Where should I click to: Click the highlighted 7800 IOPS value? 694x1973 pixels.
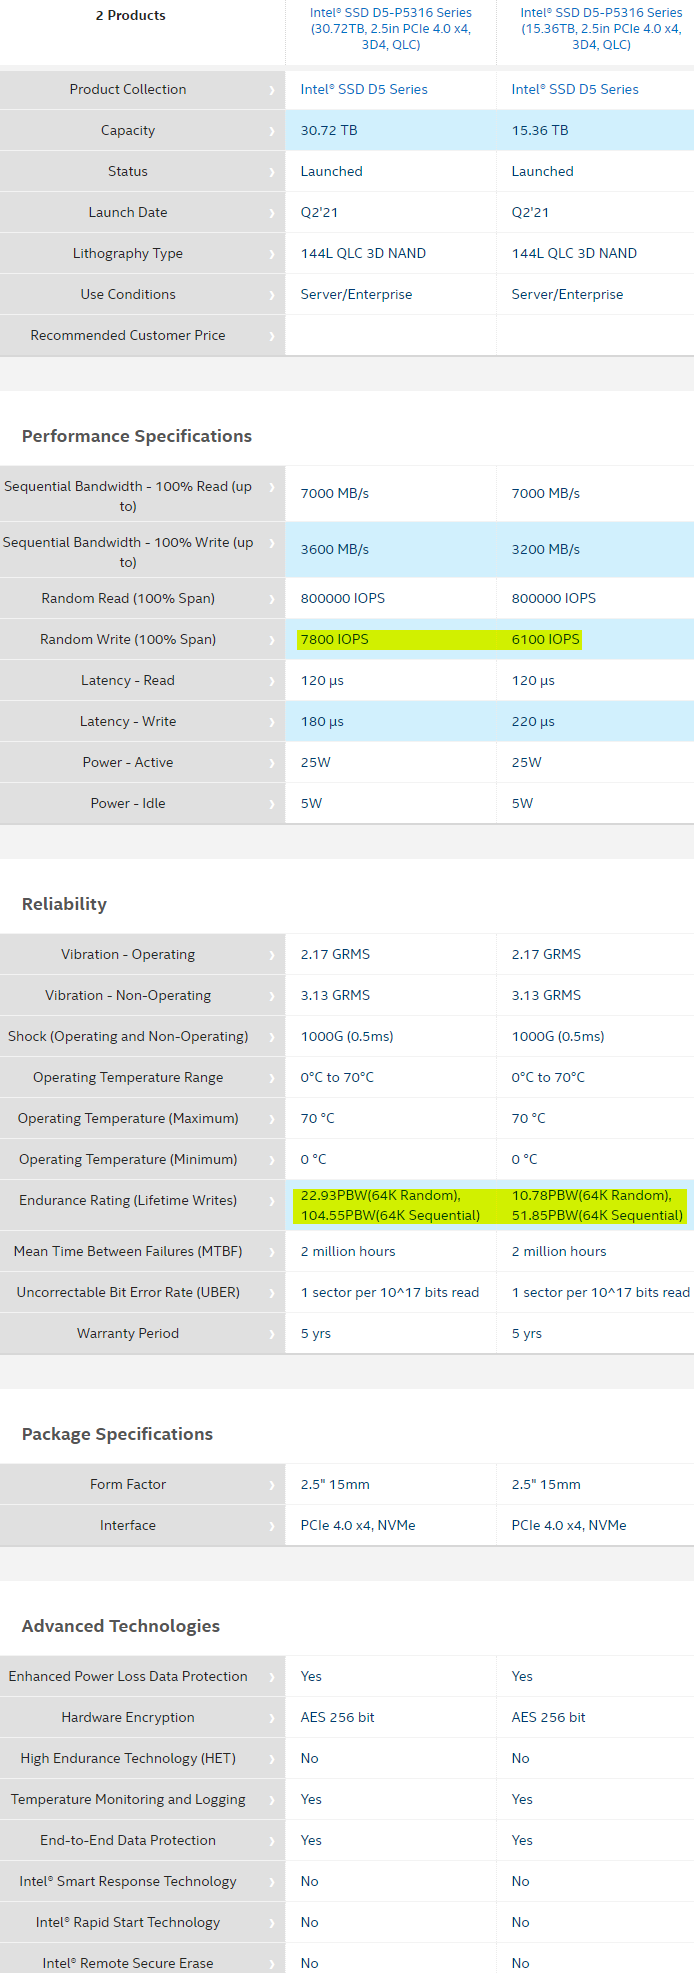coord(335,639)
